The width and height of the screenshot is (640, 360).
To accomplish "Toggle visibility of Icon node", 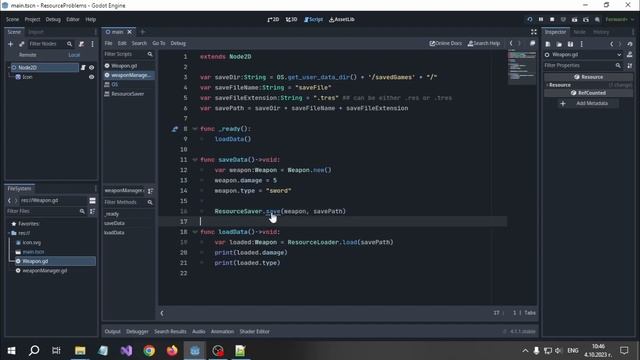I will coord(91,77).
